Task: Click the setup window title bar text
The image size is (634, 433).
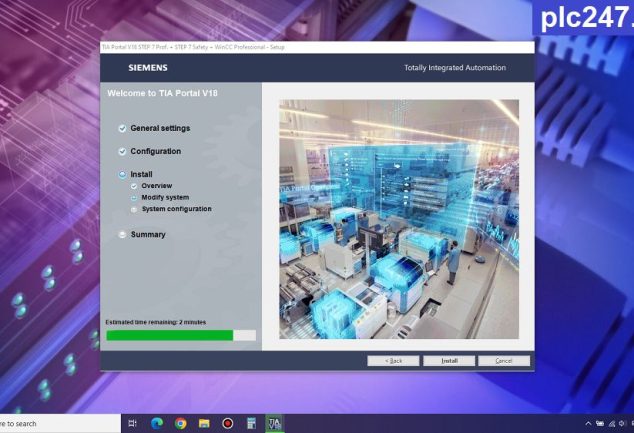Action: coord(193,47)
